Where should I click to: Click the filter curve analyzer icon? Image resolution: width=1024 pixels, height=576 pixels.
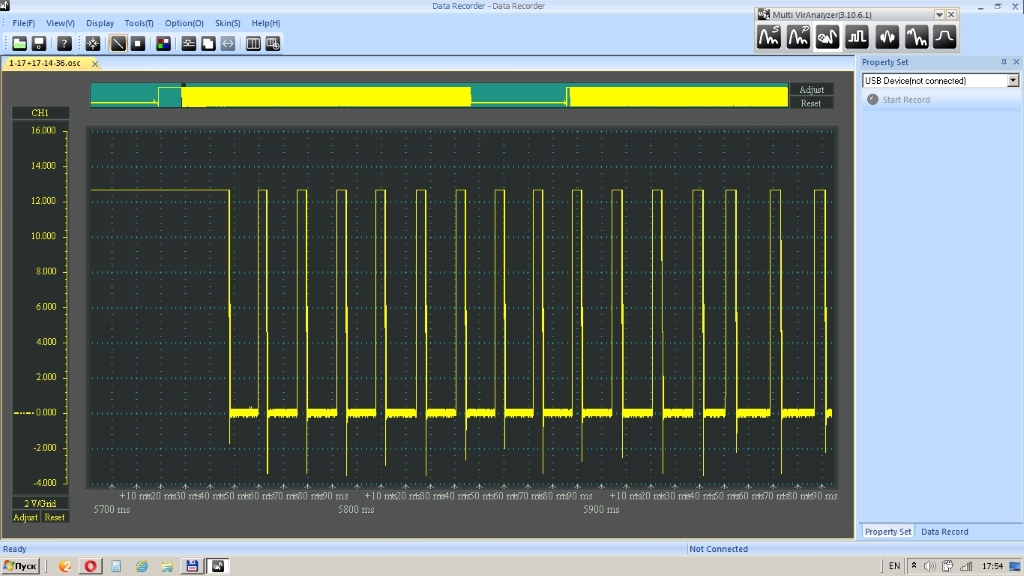point(945,38)
